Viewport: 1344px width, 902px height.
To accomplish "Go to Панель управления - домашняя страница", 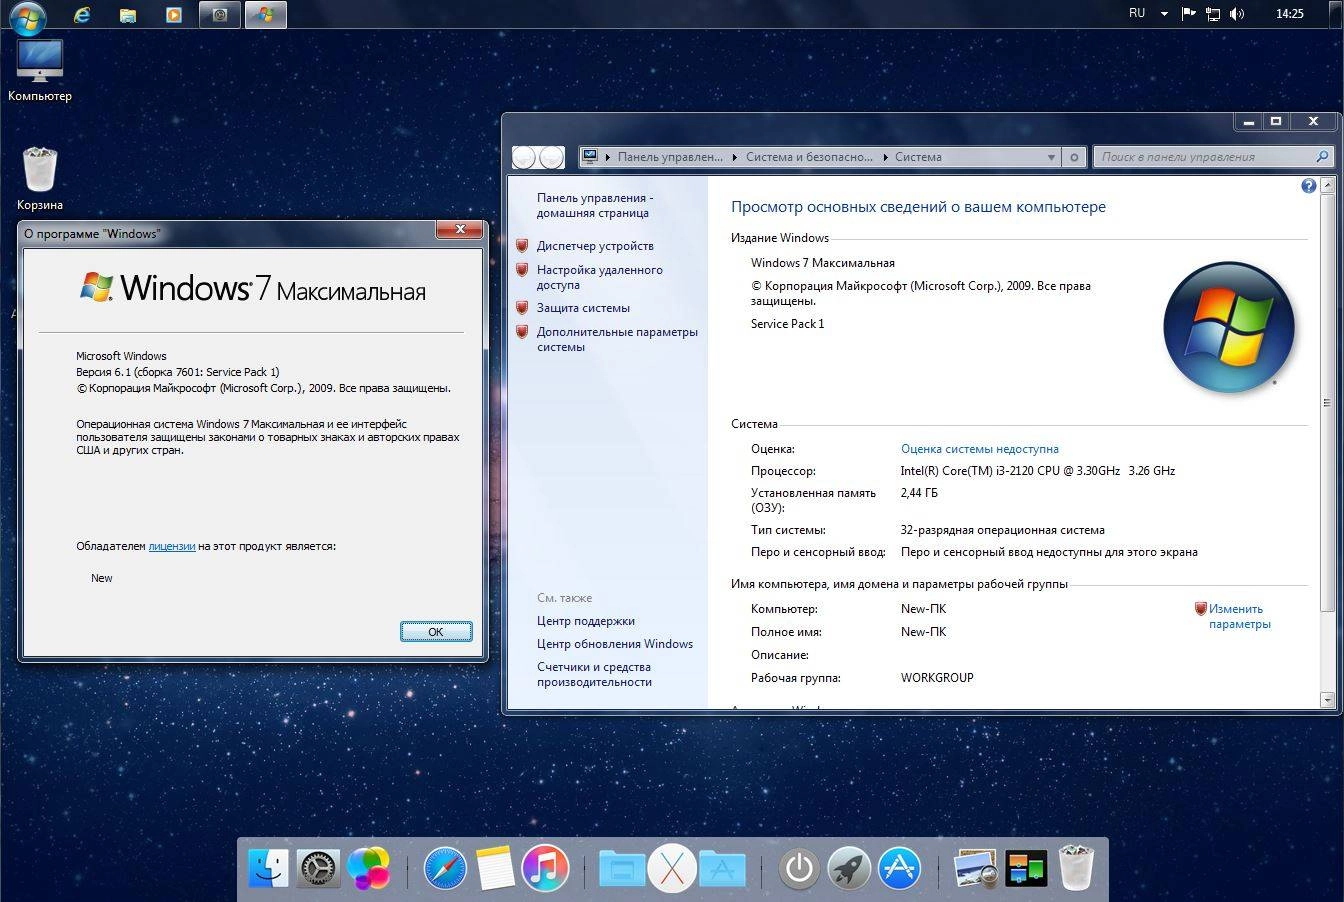I will [x=595, y=205].
